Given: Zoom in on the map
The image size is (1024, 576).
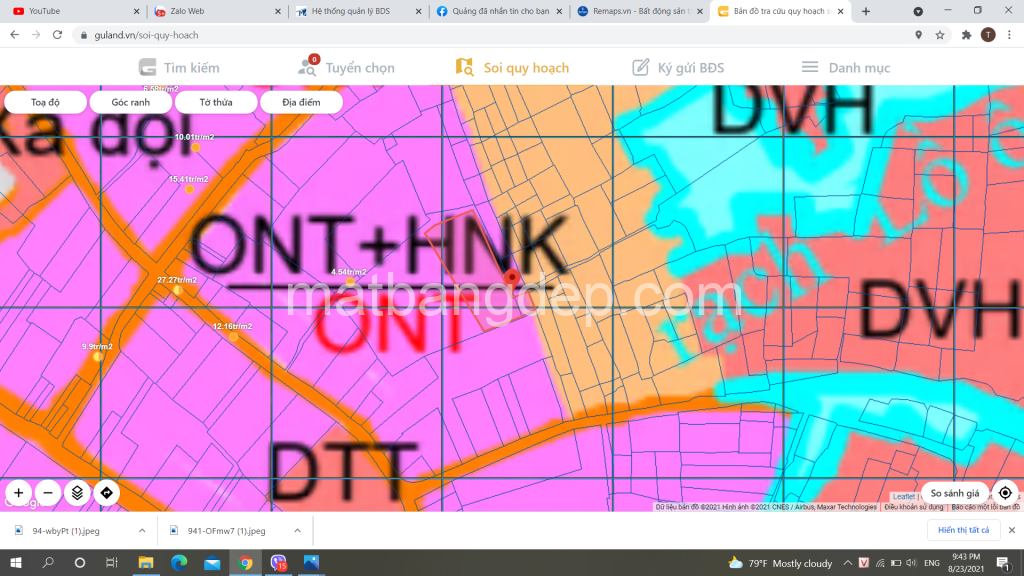Looking at the screenshot, I should [18, 493].
